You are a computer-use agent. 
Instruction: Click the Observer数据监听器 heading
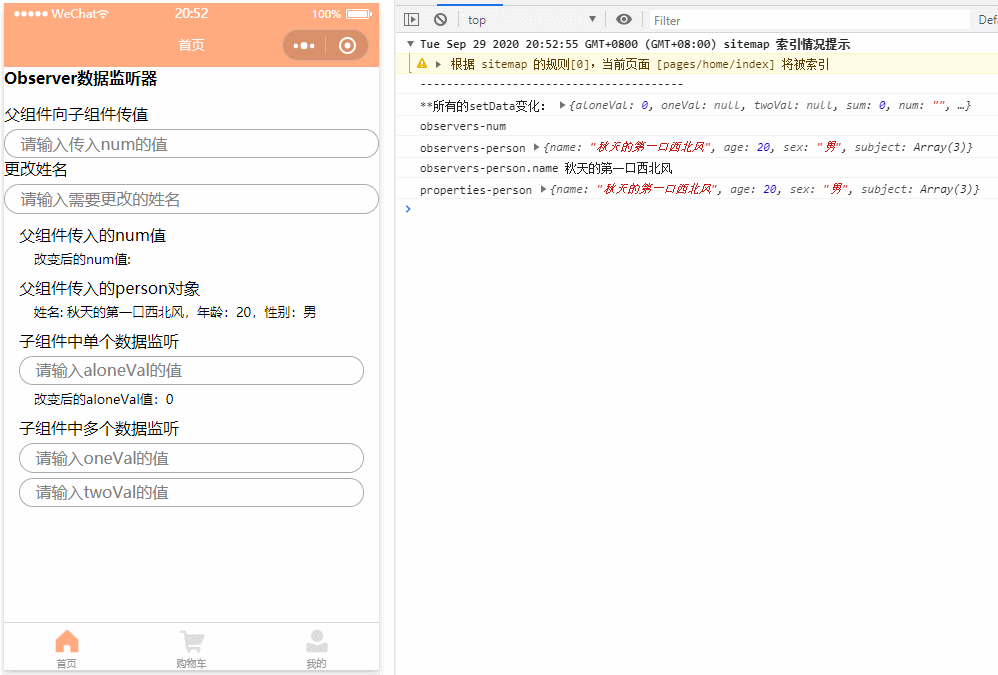click(81, 79)
